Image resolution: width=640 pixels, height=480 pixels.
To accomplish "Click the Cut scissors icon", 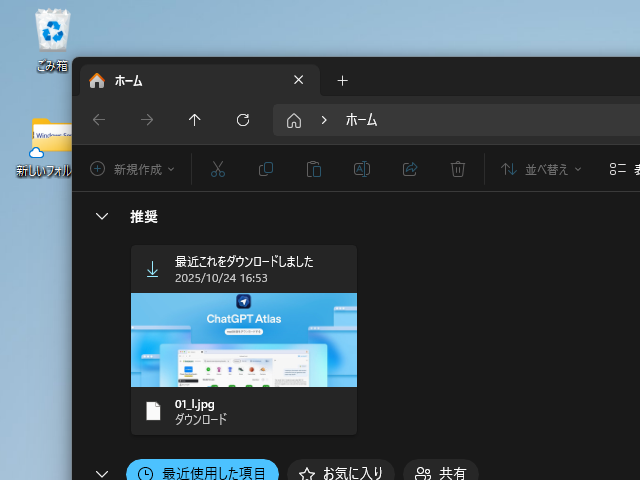I will point(218,169).
